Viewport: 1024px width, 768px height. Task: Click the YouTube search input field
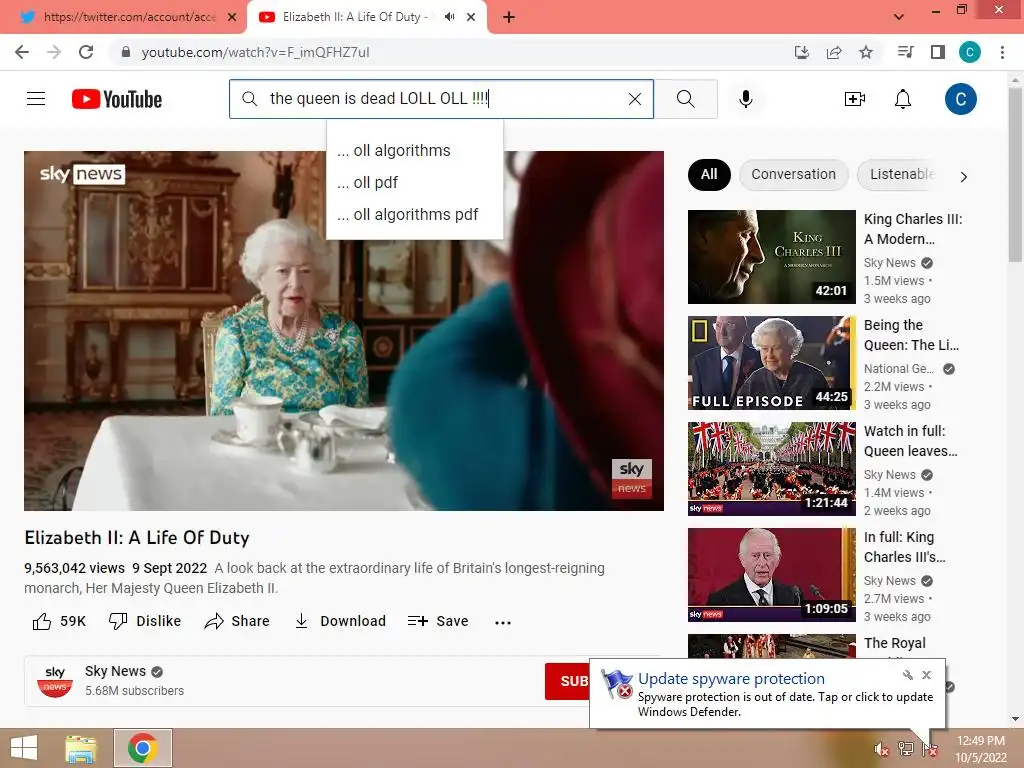click(441, 99)
